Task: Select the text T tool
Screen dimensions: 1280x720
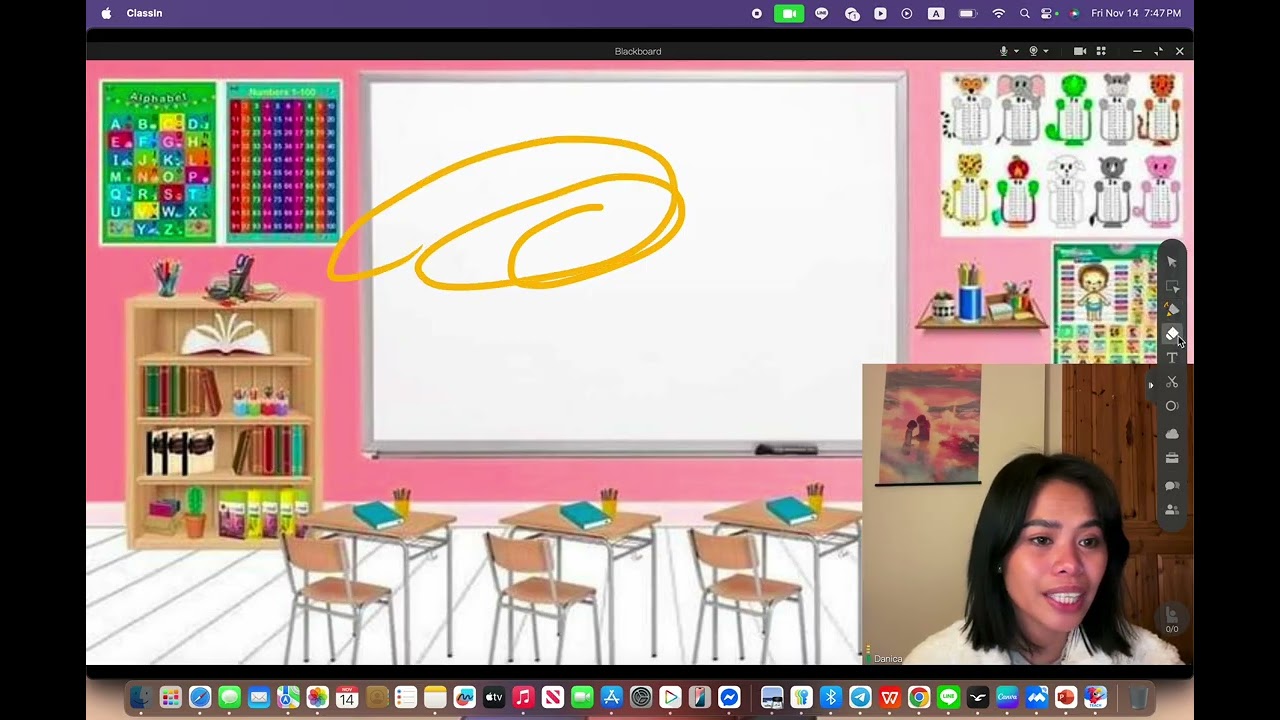Action: coord(1172,358)
